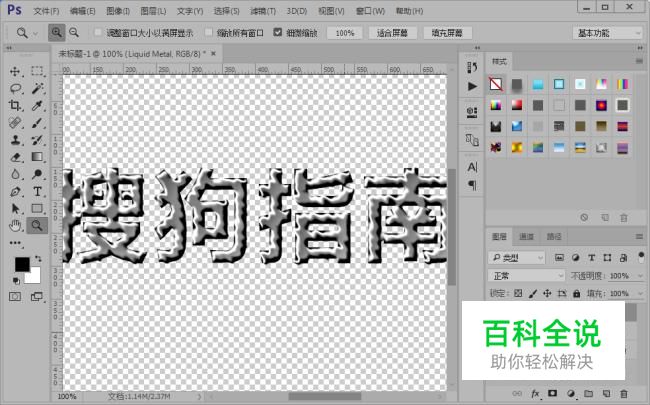Screen dimensions: 650x405
Task: Select the Brush tool
Action: (x=37, y=123)
